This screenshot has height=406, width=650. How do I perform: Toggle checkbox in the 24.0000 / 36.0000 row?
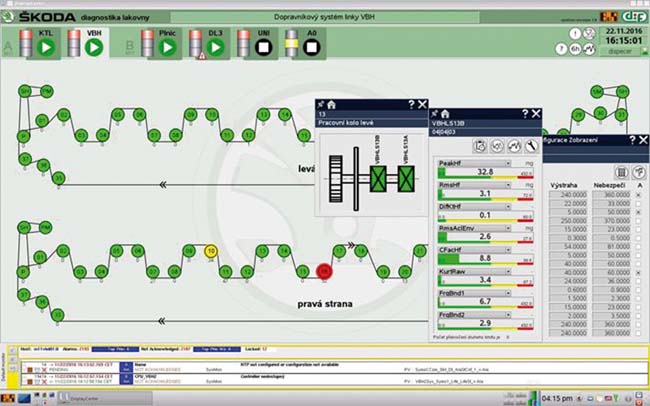[x=639, y=281]
